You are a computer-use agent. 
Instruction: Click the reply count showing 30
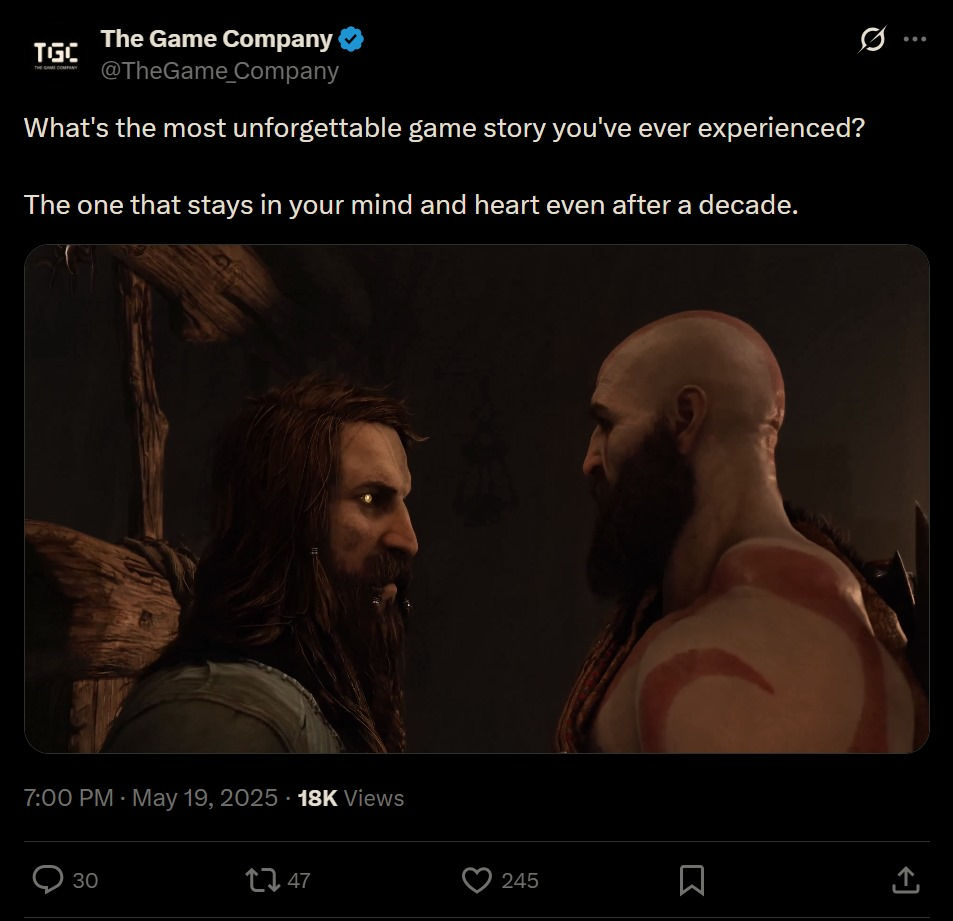85,880
